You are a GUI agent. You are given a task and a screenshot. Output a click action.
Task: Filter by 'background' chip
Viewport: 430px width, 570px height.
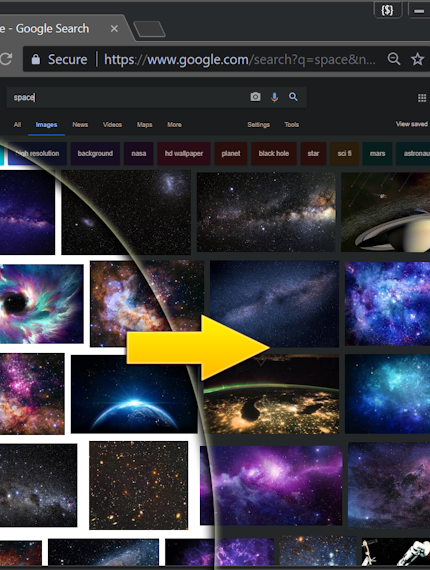tap(95, 153)
